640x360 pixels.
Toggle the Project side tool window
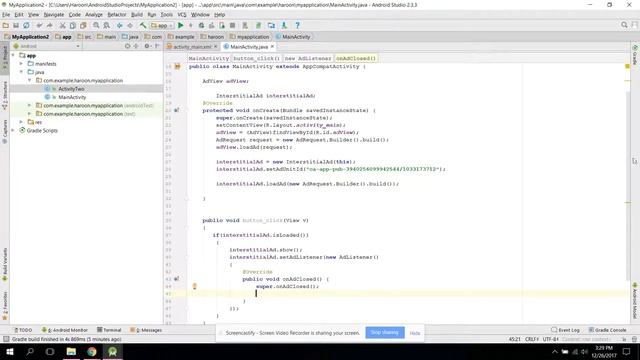tap(5, 58)
